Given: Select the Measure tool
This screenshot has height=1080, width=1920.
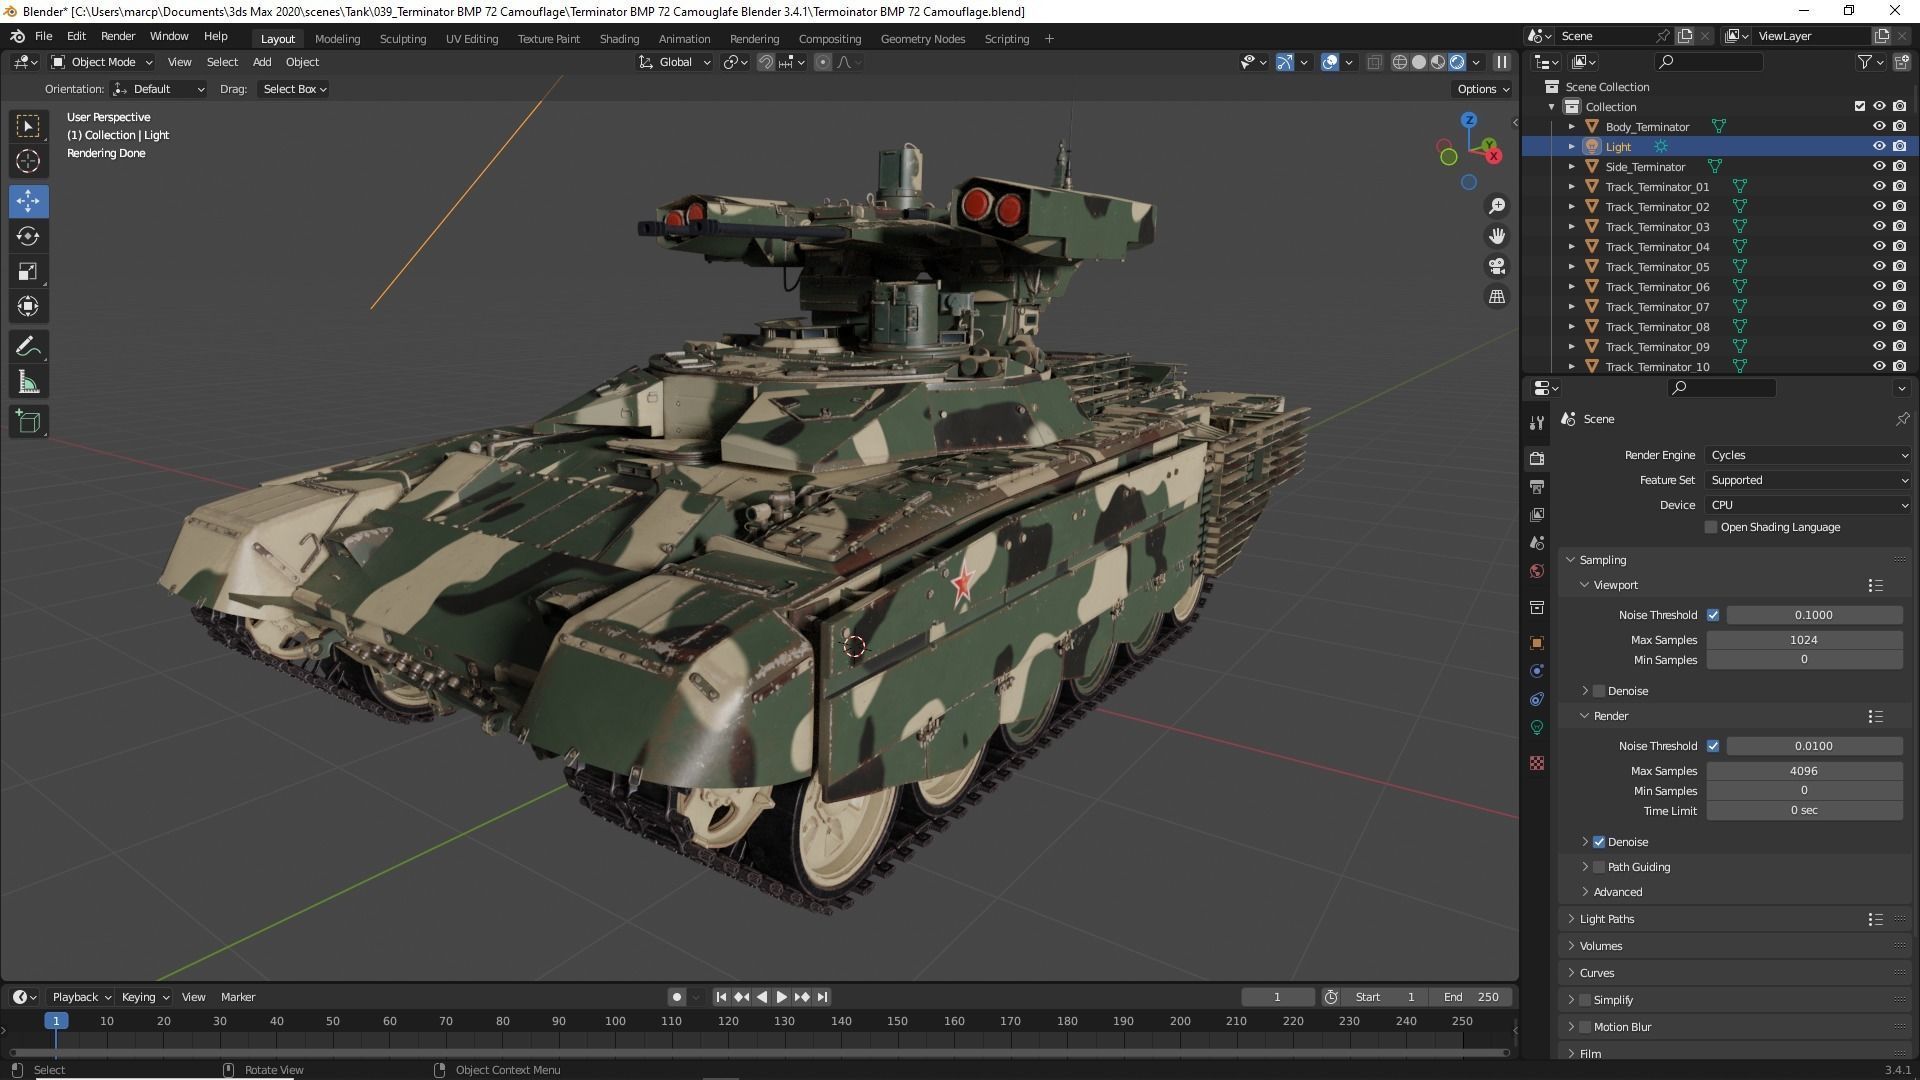Looking at the screenshot, I should click(28, 383).
